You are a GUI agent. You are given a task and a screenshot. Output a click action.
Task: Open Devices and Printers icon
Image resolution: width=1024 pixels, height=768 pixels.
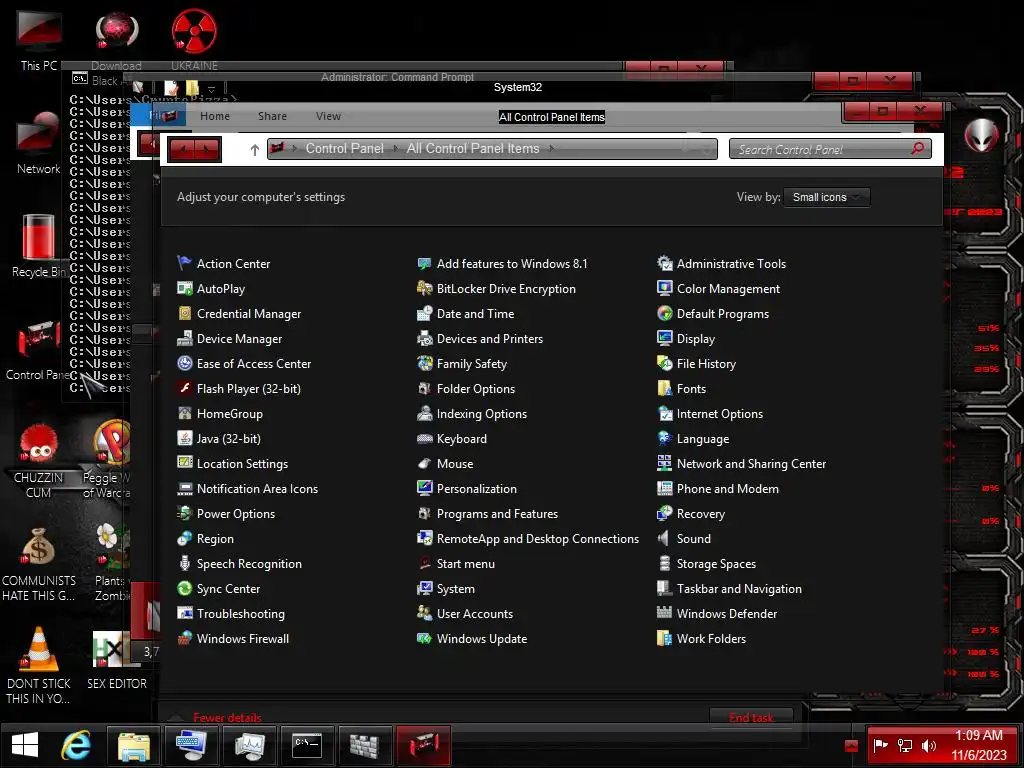coord(424,338)
